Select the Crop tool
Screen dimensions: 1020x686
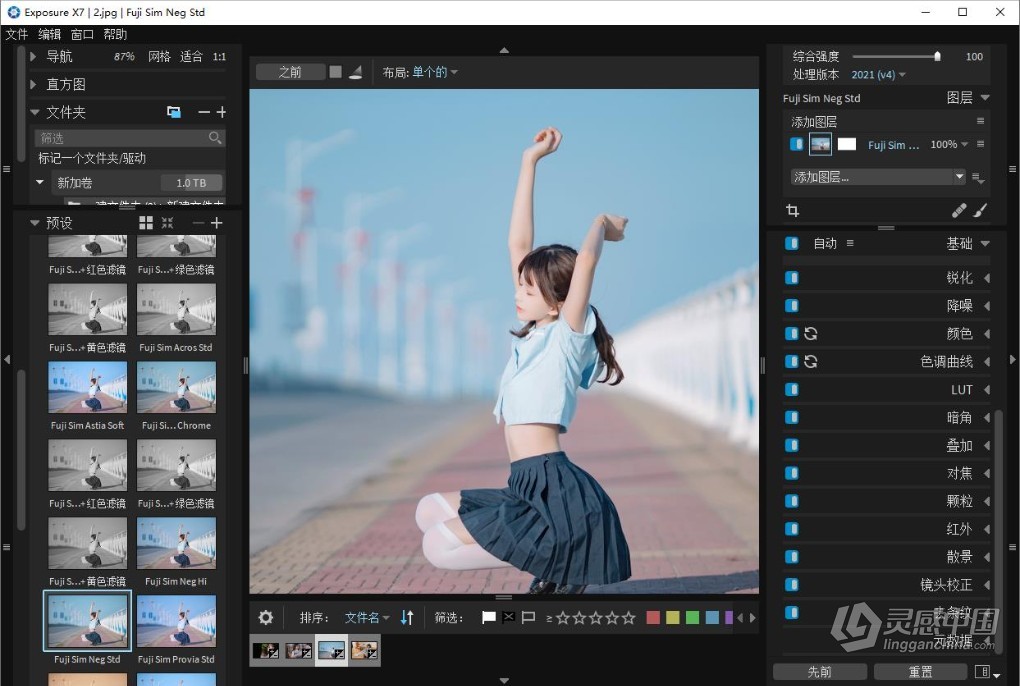(x=793, y=210)
